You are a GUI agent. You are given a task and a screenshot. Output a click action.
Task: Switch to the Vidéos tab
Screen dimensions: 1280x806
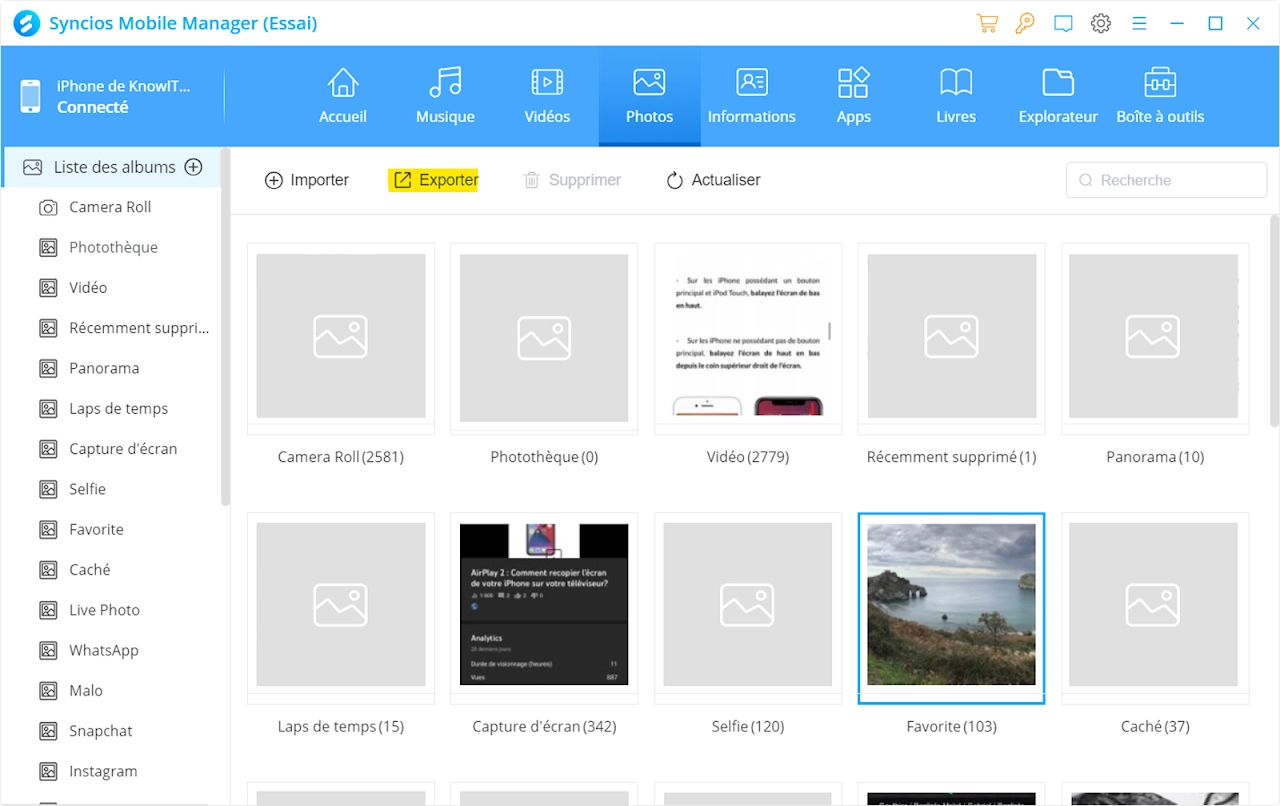click(x=547, y=96)
